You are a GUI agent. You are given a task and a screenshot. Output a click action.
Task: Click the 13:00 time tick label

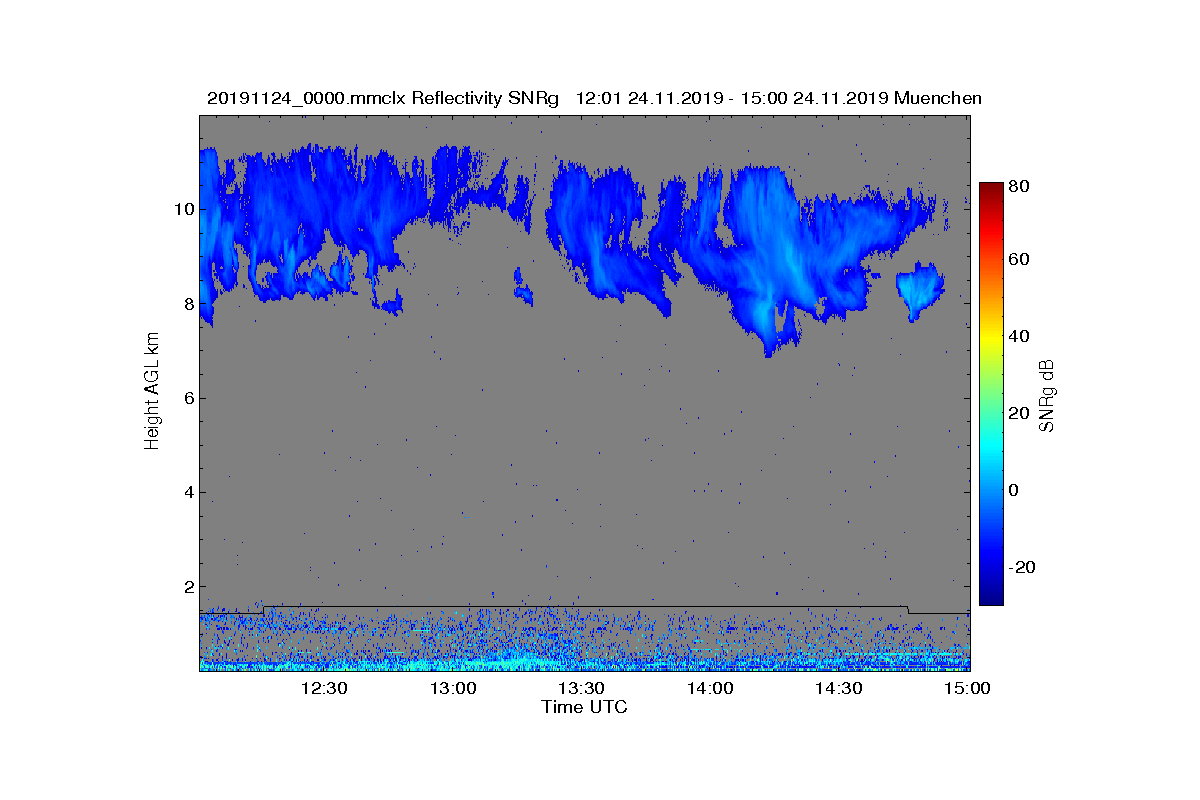click(x=453, y=688)
